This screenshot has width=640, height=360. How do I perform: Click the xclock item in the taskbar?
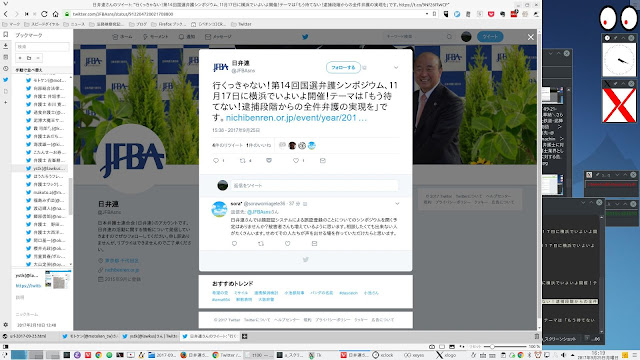tap(382, 355)
